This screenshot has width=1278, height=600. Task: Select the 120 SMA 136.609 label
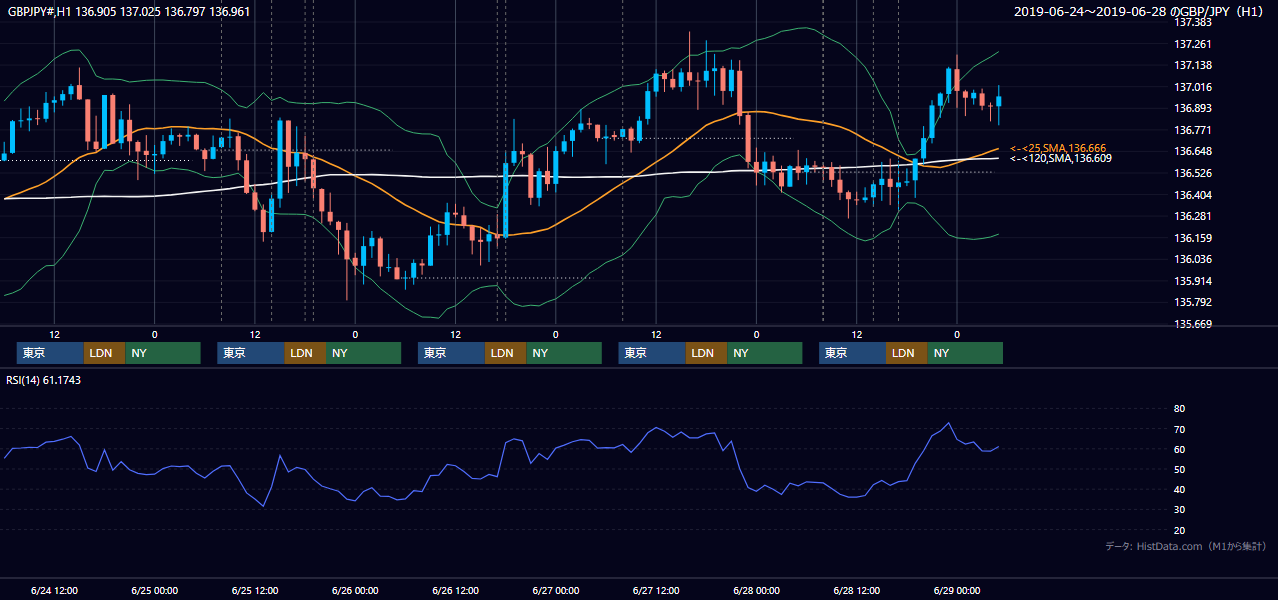[1061, 158]
